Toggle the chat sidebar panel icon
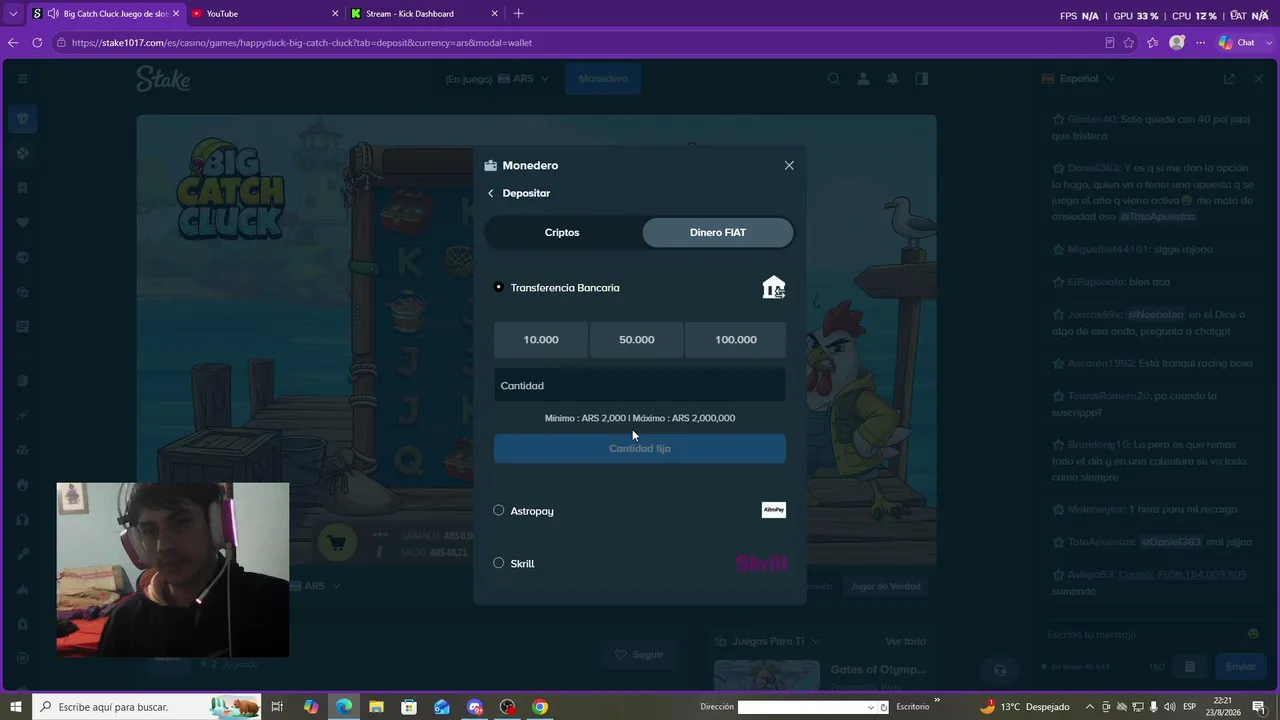The width and height of the screenshot is (1280, 720). (x=922, y=79)
